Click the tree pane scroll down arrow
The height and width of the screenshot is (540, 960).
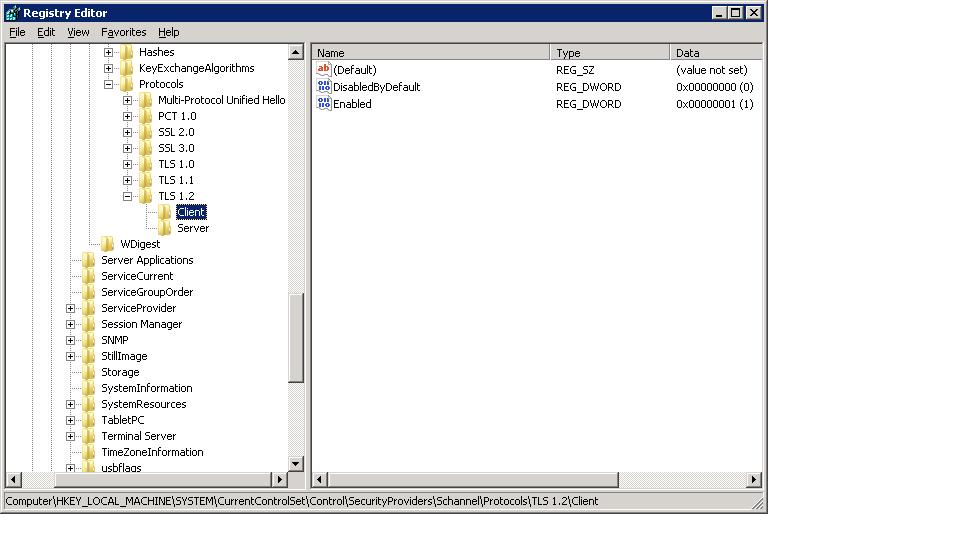click(x=296, y=464)
